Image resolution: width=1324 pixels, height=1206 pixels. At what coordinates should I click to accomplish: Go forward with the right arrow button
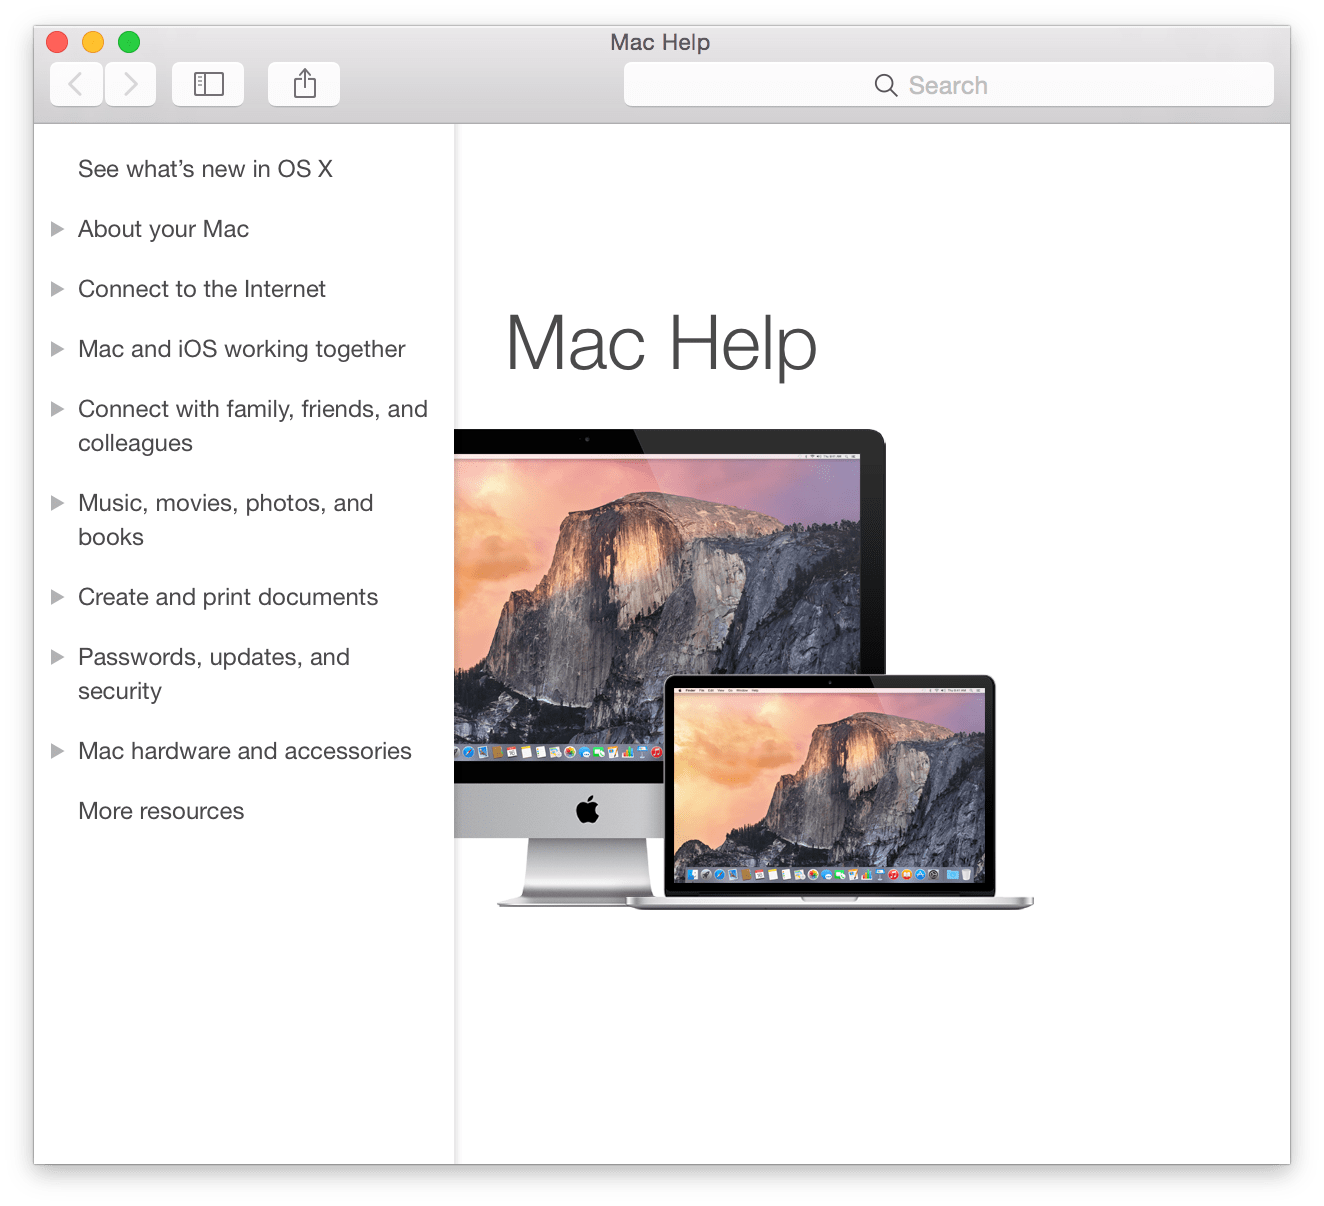[x=130, y=84]
